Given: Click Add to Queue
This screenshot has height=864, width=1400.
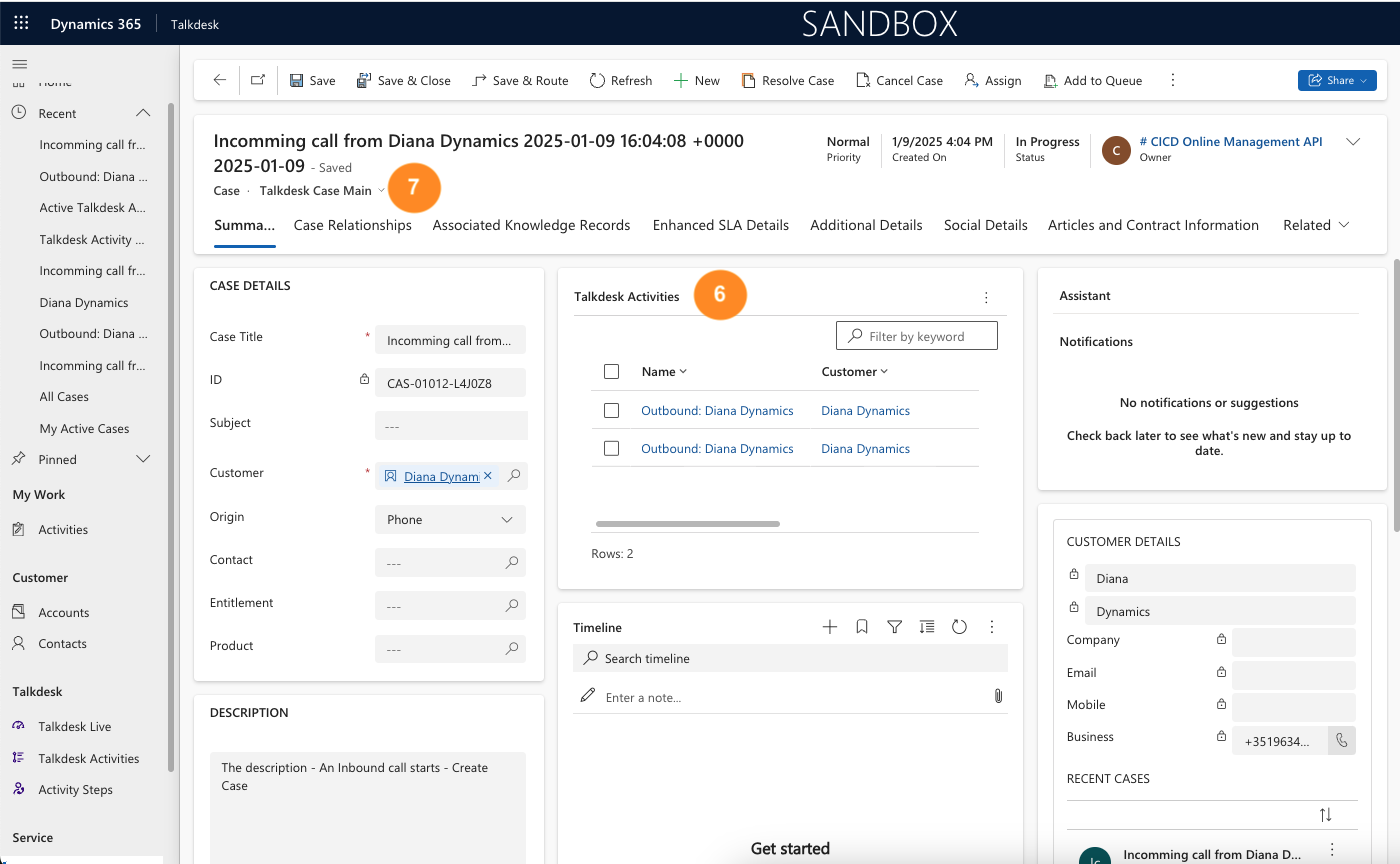Looking at the screenshot, I should coord(1092,80).
